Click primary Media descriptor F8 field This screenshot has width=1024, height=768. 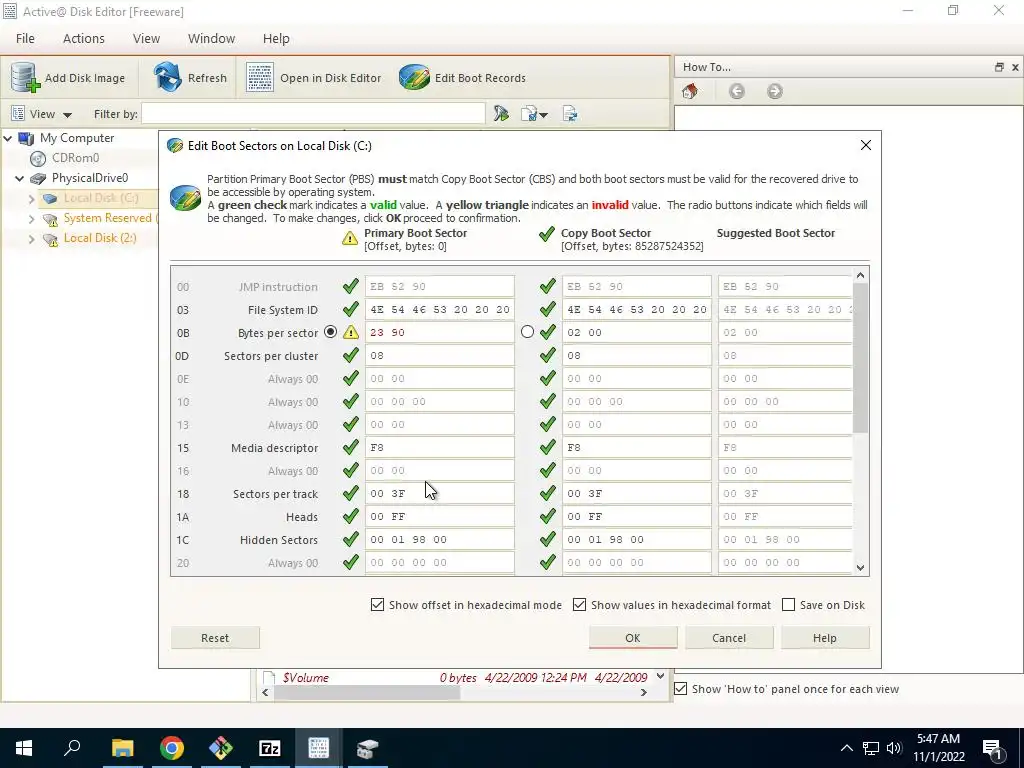(x=440, y=447)
